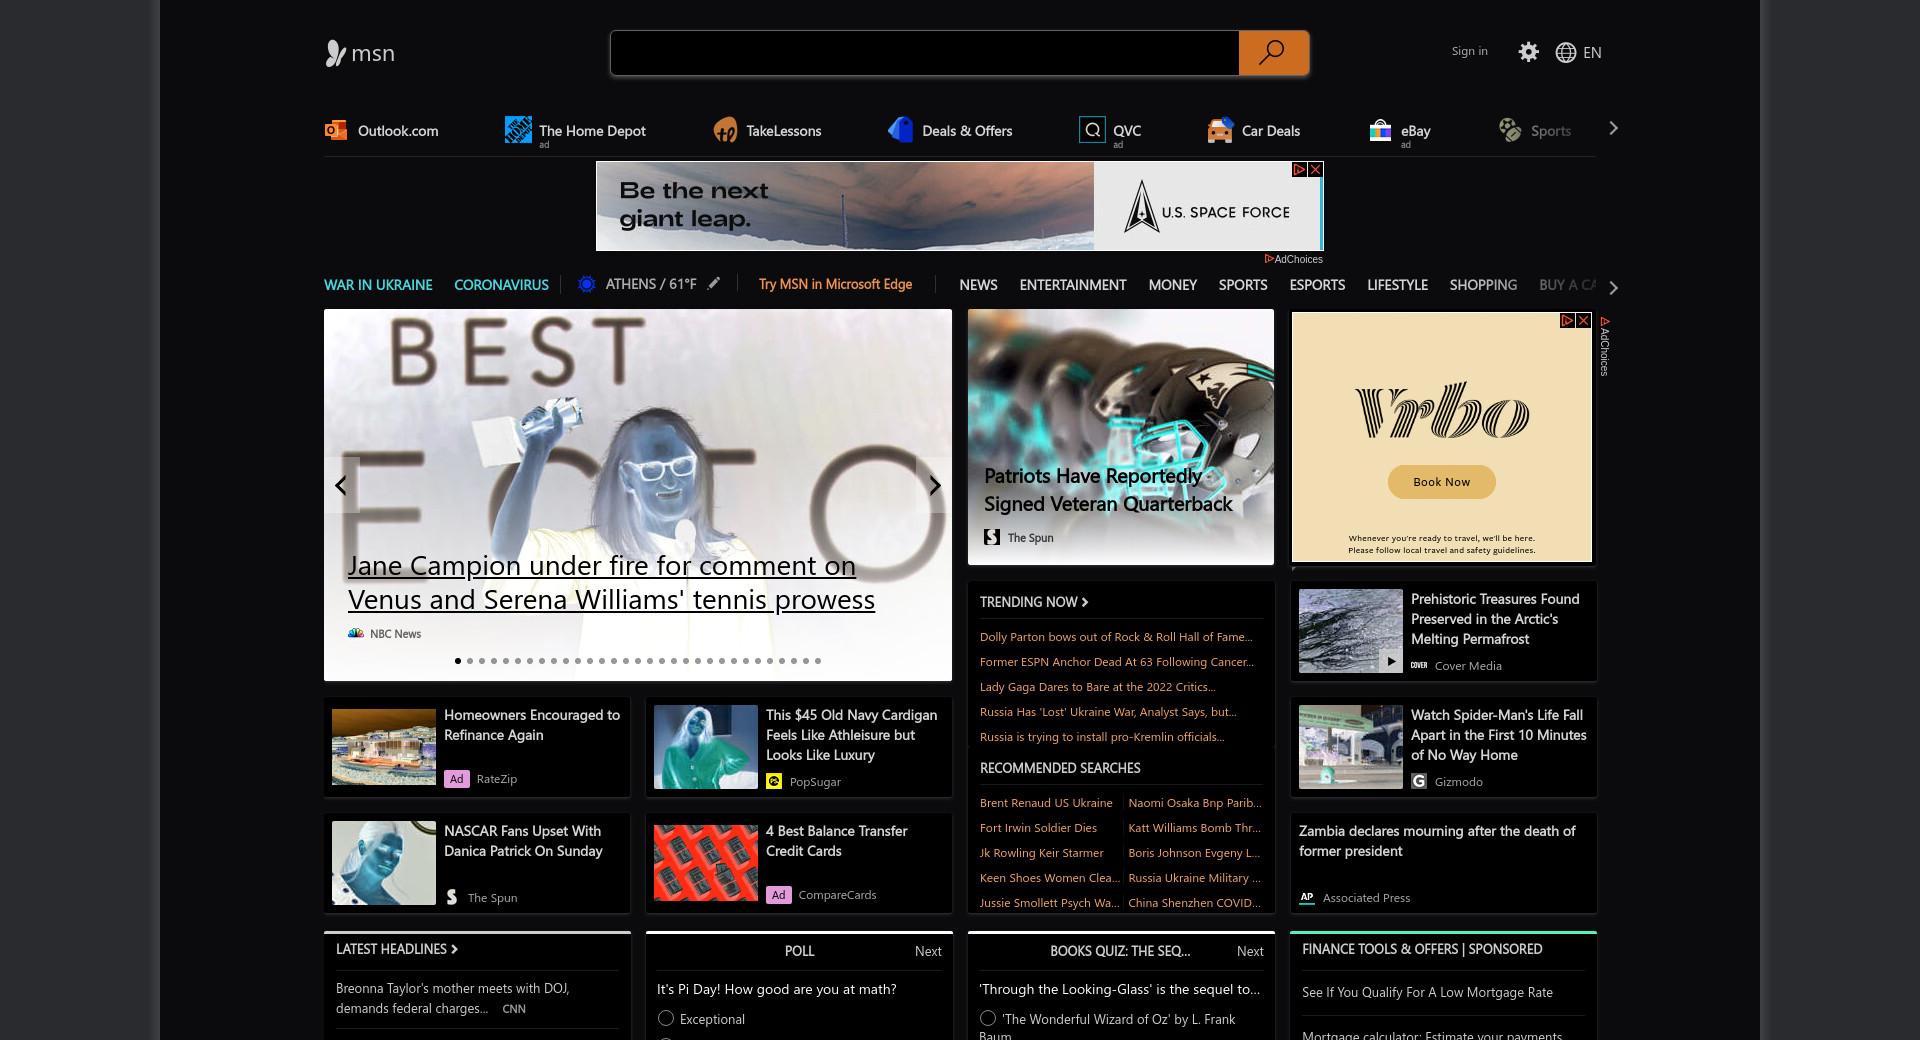
Task: Open the CORONAVIRUS tab
Action: point(501,284)
